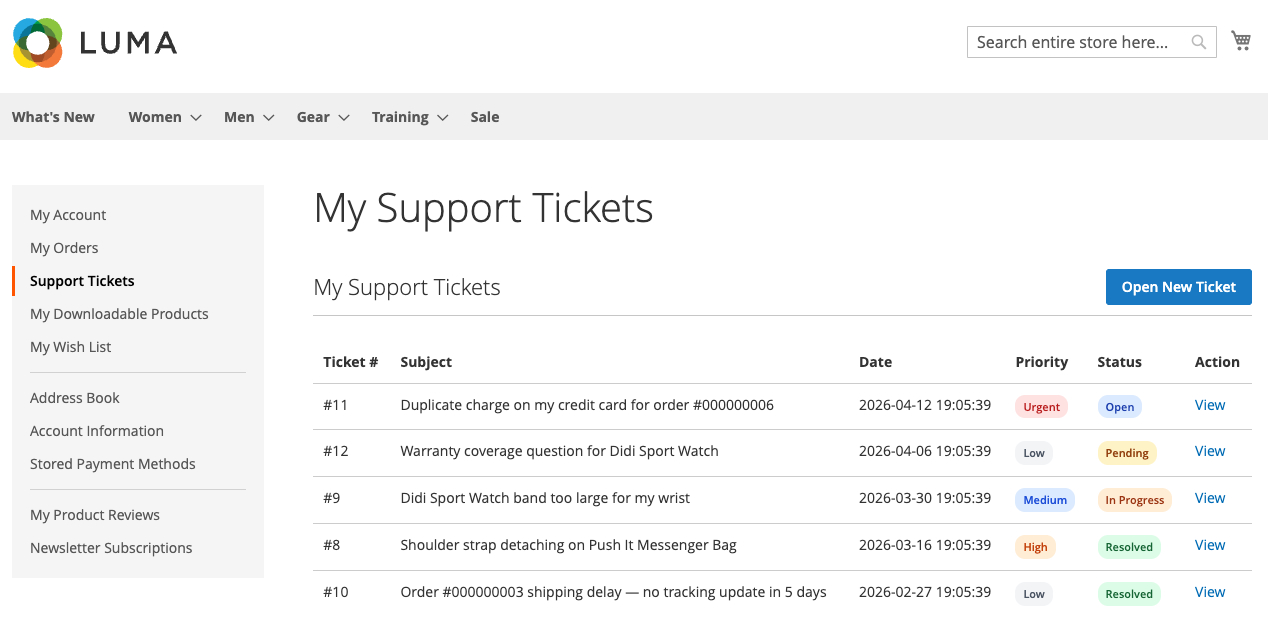Click the Medium priority badge

tap(1045, 500)
